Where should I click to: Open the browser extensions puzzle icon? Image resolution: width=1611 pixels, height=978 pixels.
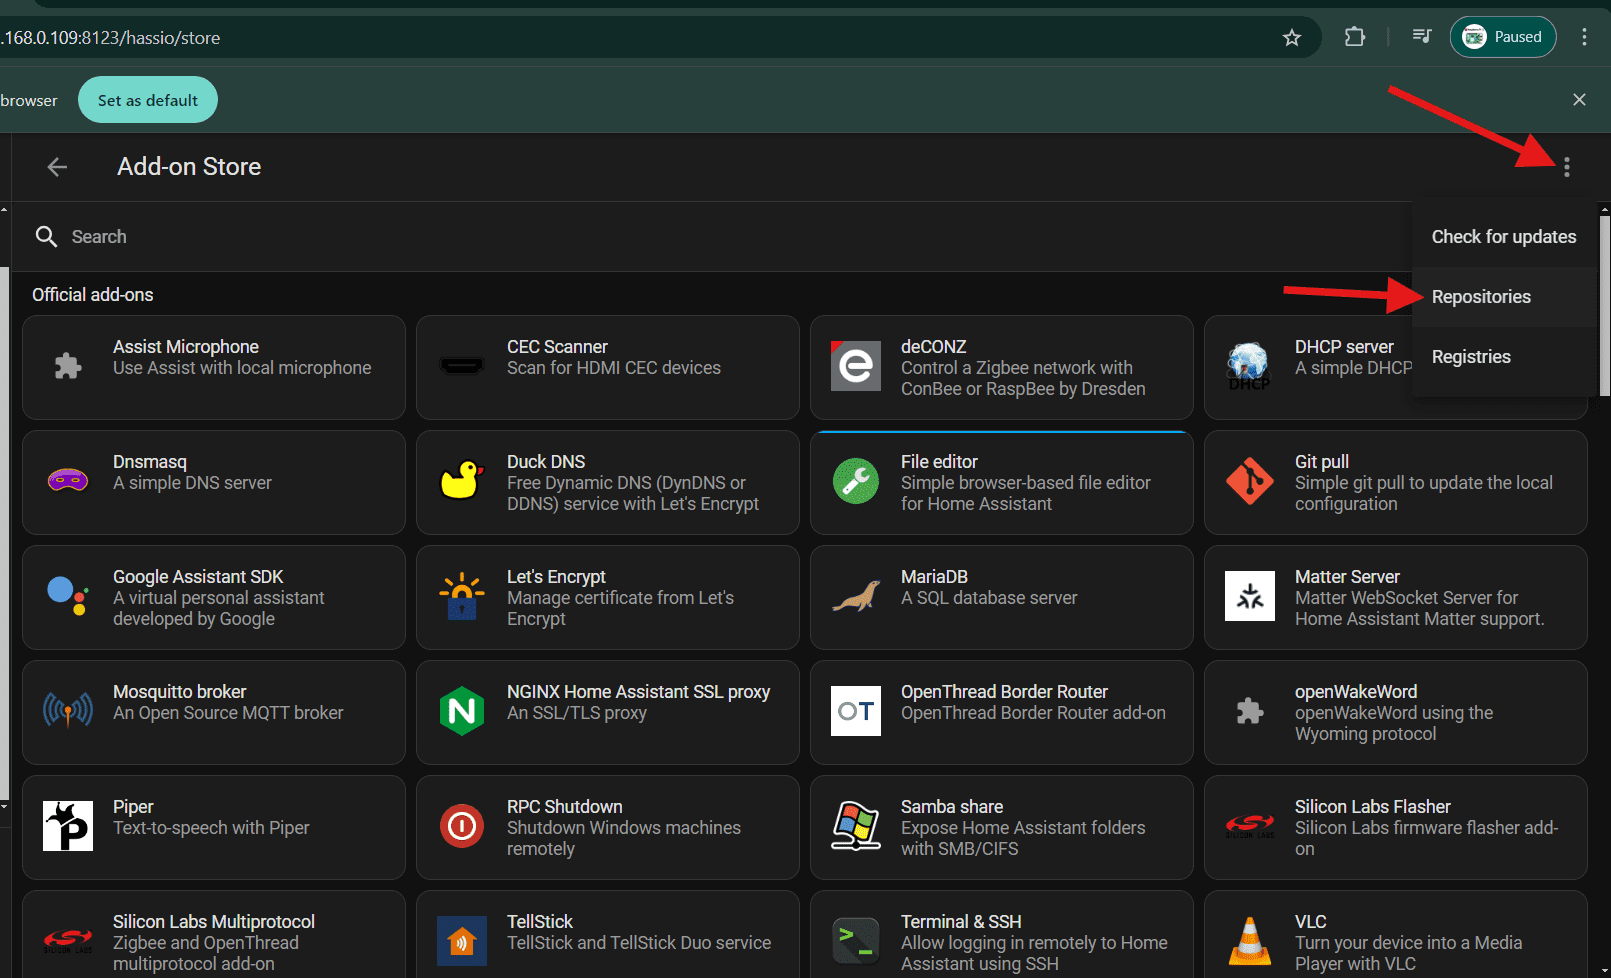1354,38
